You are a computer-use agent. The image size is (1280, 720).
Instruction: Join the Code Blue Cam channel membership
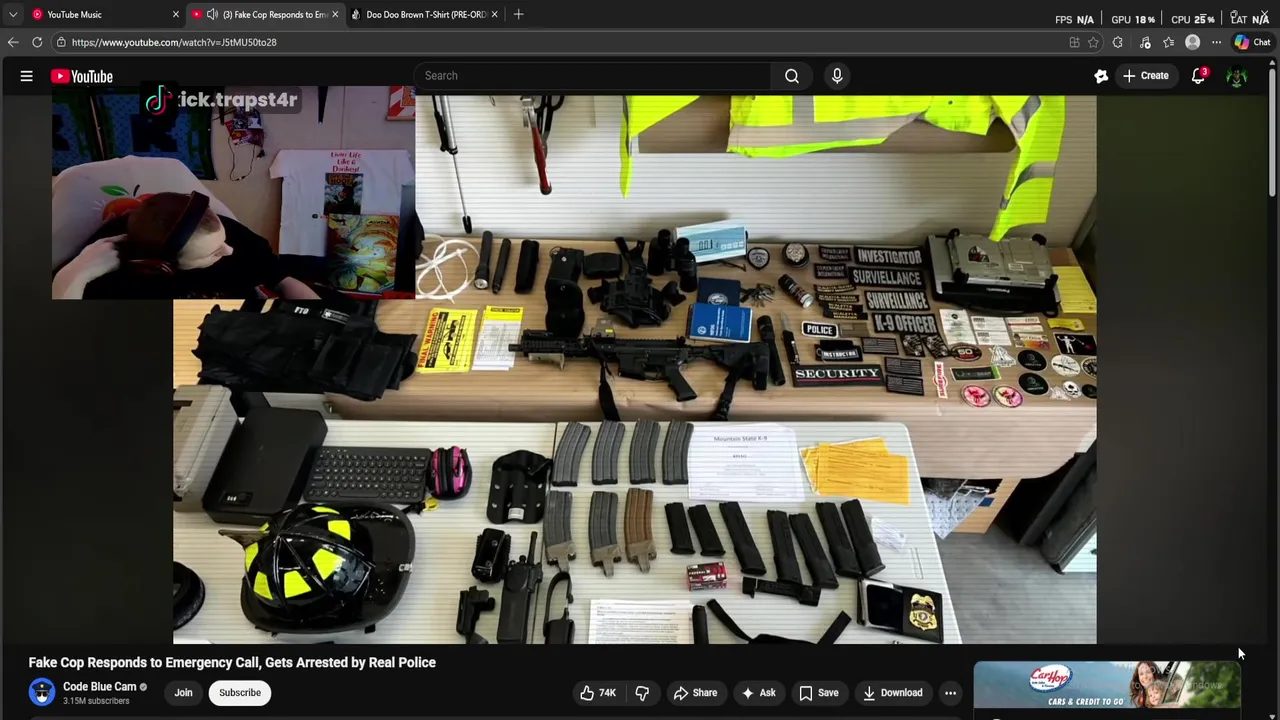[183, 692]
